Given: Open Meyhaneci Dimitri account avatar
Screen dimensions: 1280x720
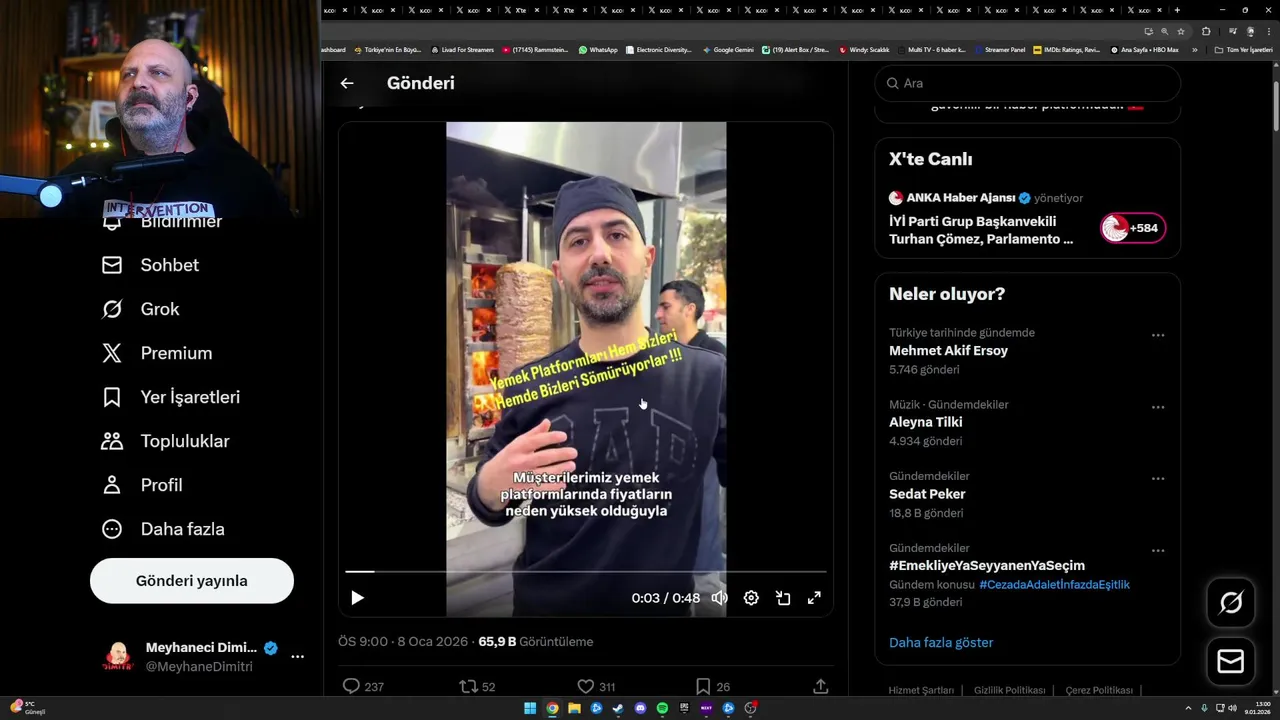Looking at the screenshot, I should tap(118, 657).
